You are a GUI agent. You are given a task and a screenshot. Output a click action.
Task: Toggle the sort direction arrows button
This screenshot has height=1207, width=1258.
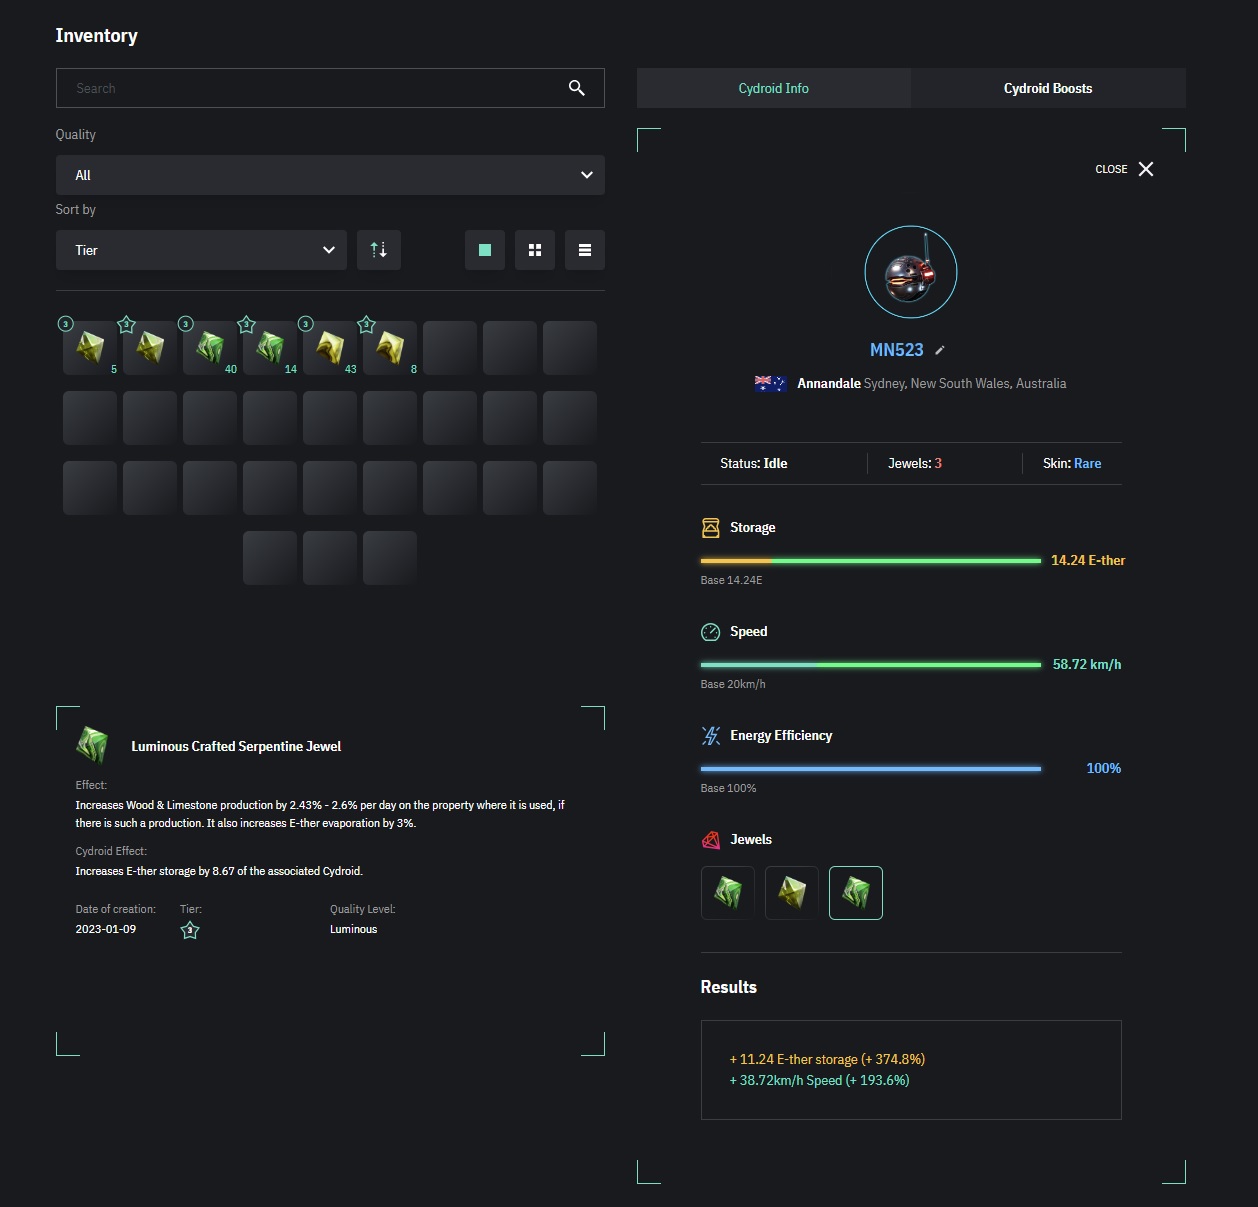click(x=379, y=250)
